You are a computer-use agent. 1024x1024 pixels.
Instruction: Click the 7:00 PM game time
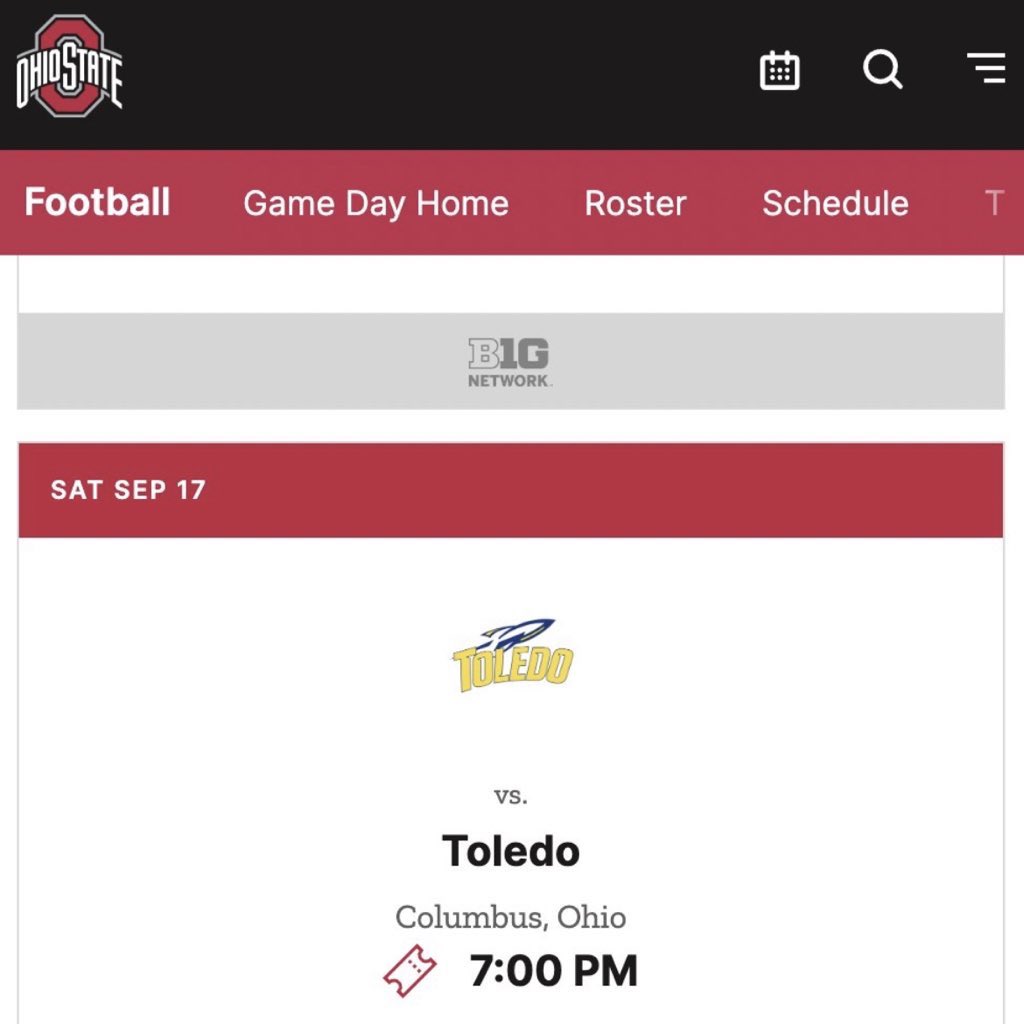click(x=554, y=970)
